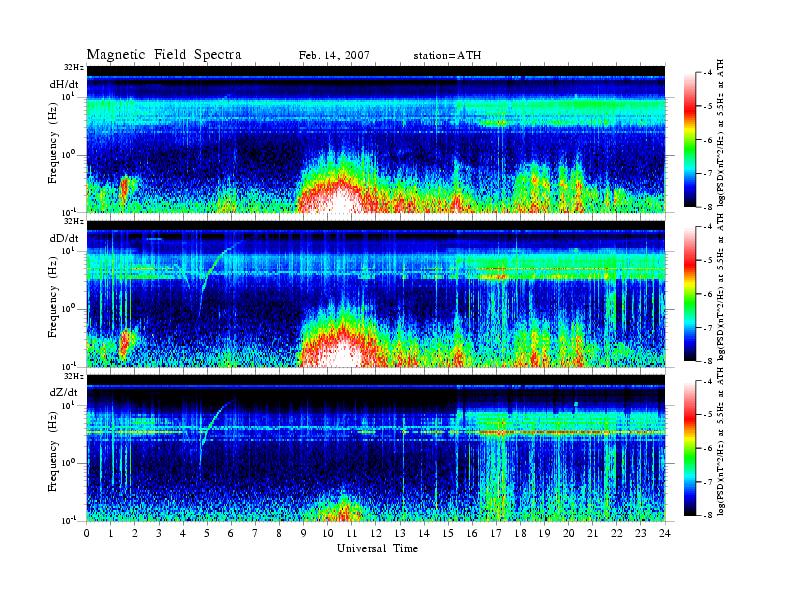The height and width of the screenshot is (612, 792).
Task: Click hour tick label 2 on time axis
Action: (135, 533)
